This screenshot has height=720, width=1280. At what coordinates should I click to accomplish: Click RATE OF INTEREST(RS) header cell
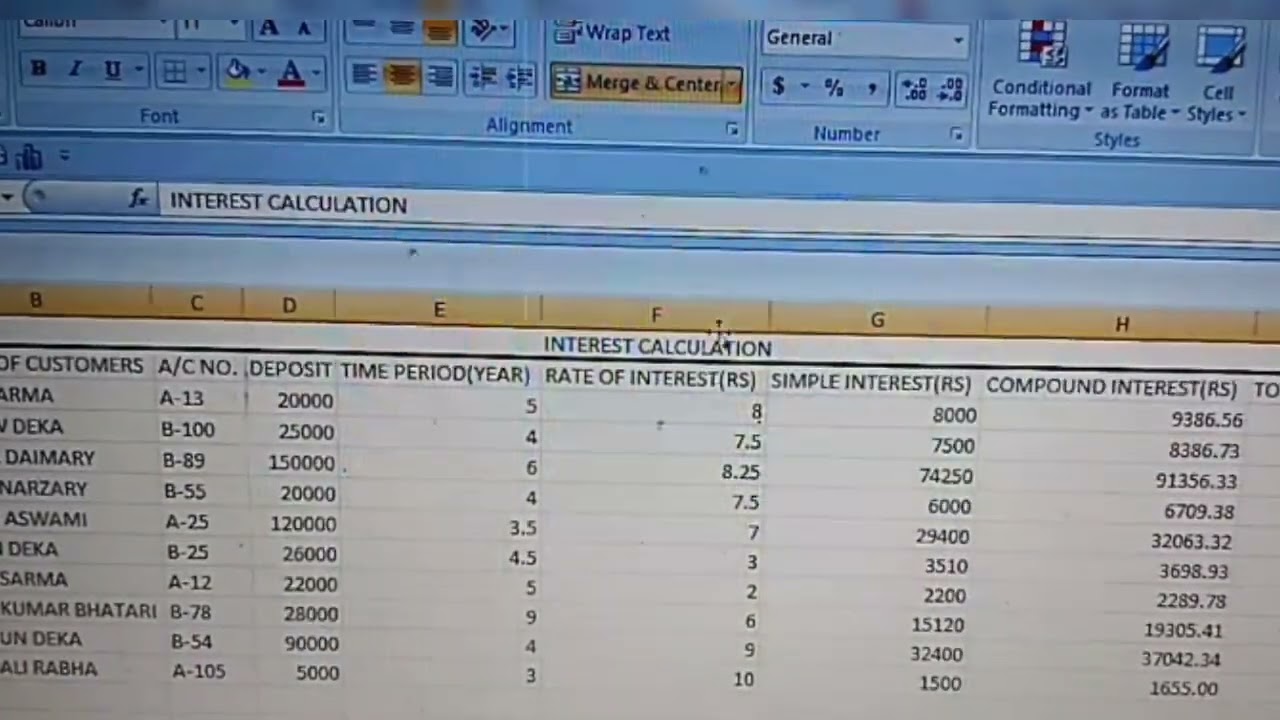coord(651,378)
